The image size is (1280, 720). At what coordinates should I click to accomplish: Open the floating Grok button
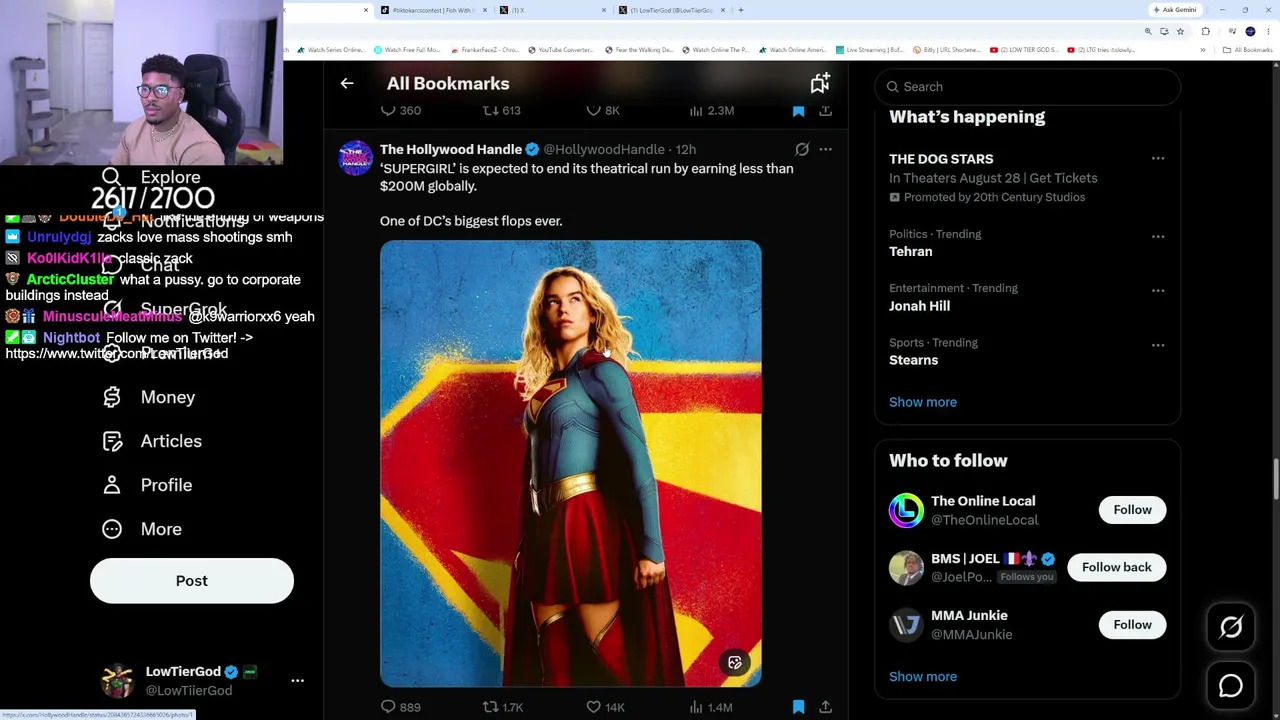(1231, 627)
